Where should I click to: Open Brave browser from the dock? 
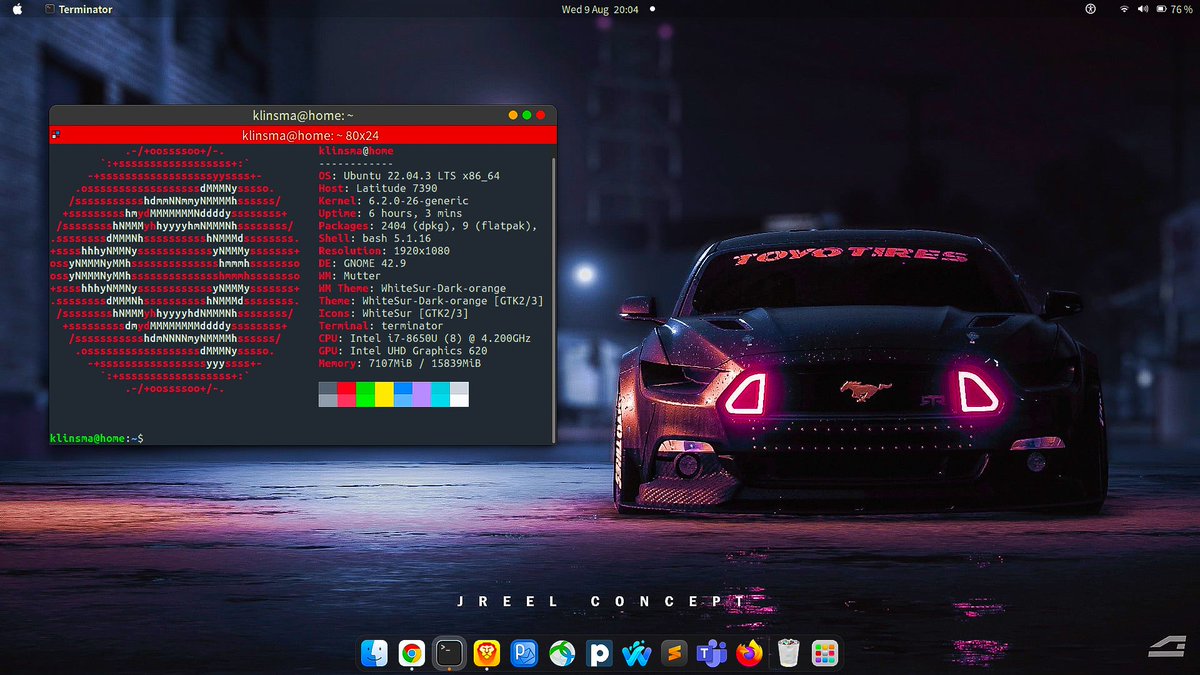(x=487, y=654)
